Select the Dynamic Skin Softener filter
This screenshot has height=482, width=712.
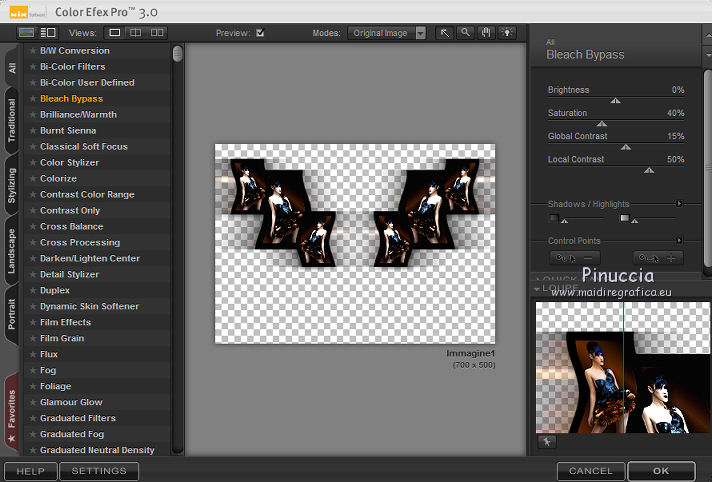[89, 306]
